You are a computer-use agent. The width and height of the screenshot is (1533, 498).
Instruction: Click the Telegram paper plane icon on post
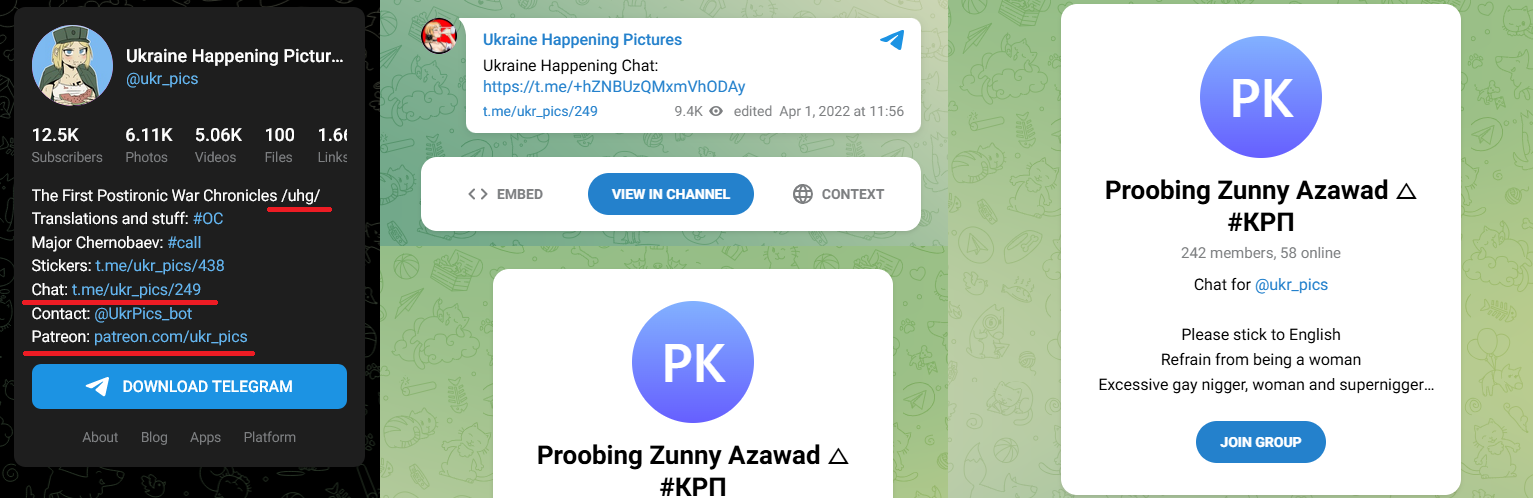892,40
